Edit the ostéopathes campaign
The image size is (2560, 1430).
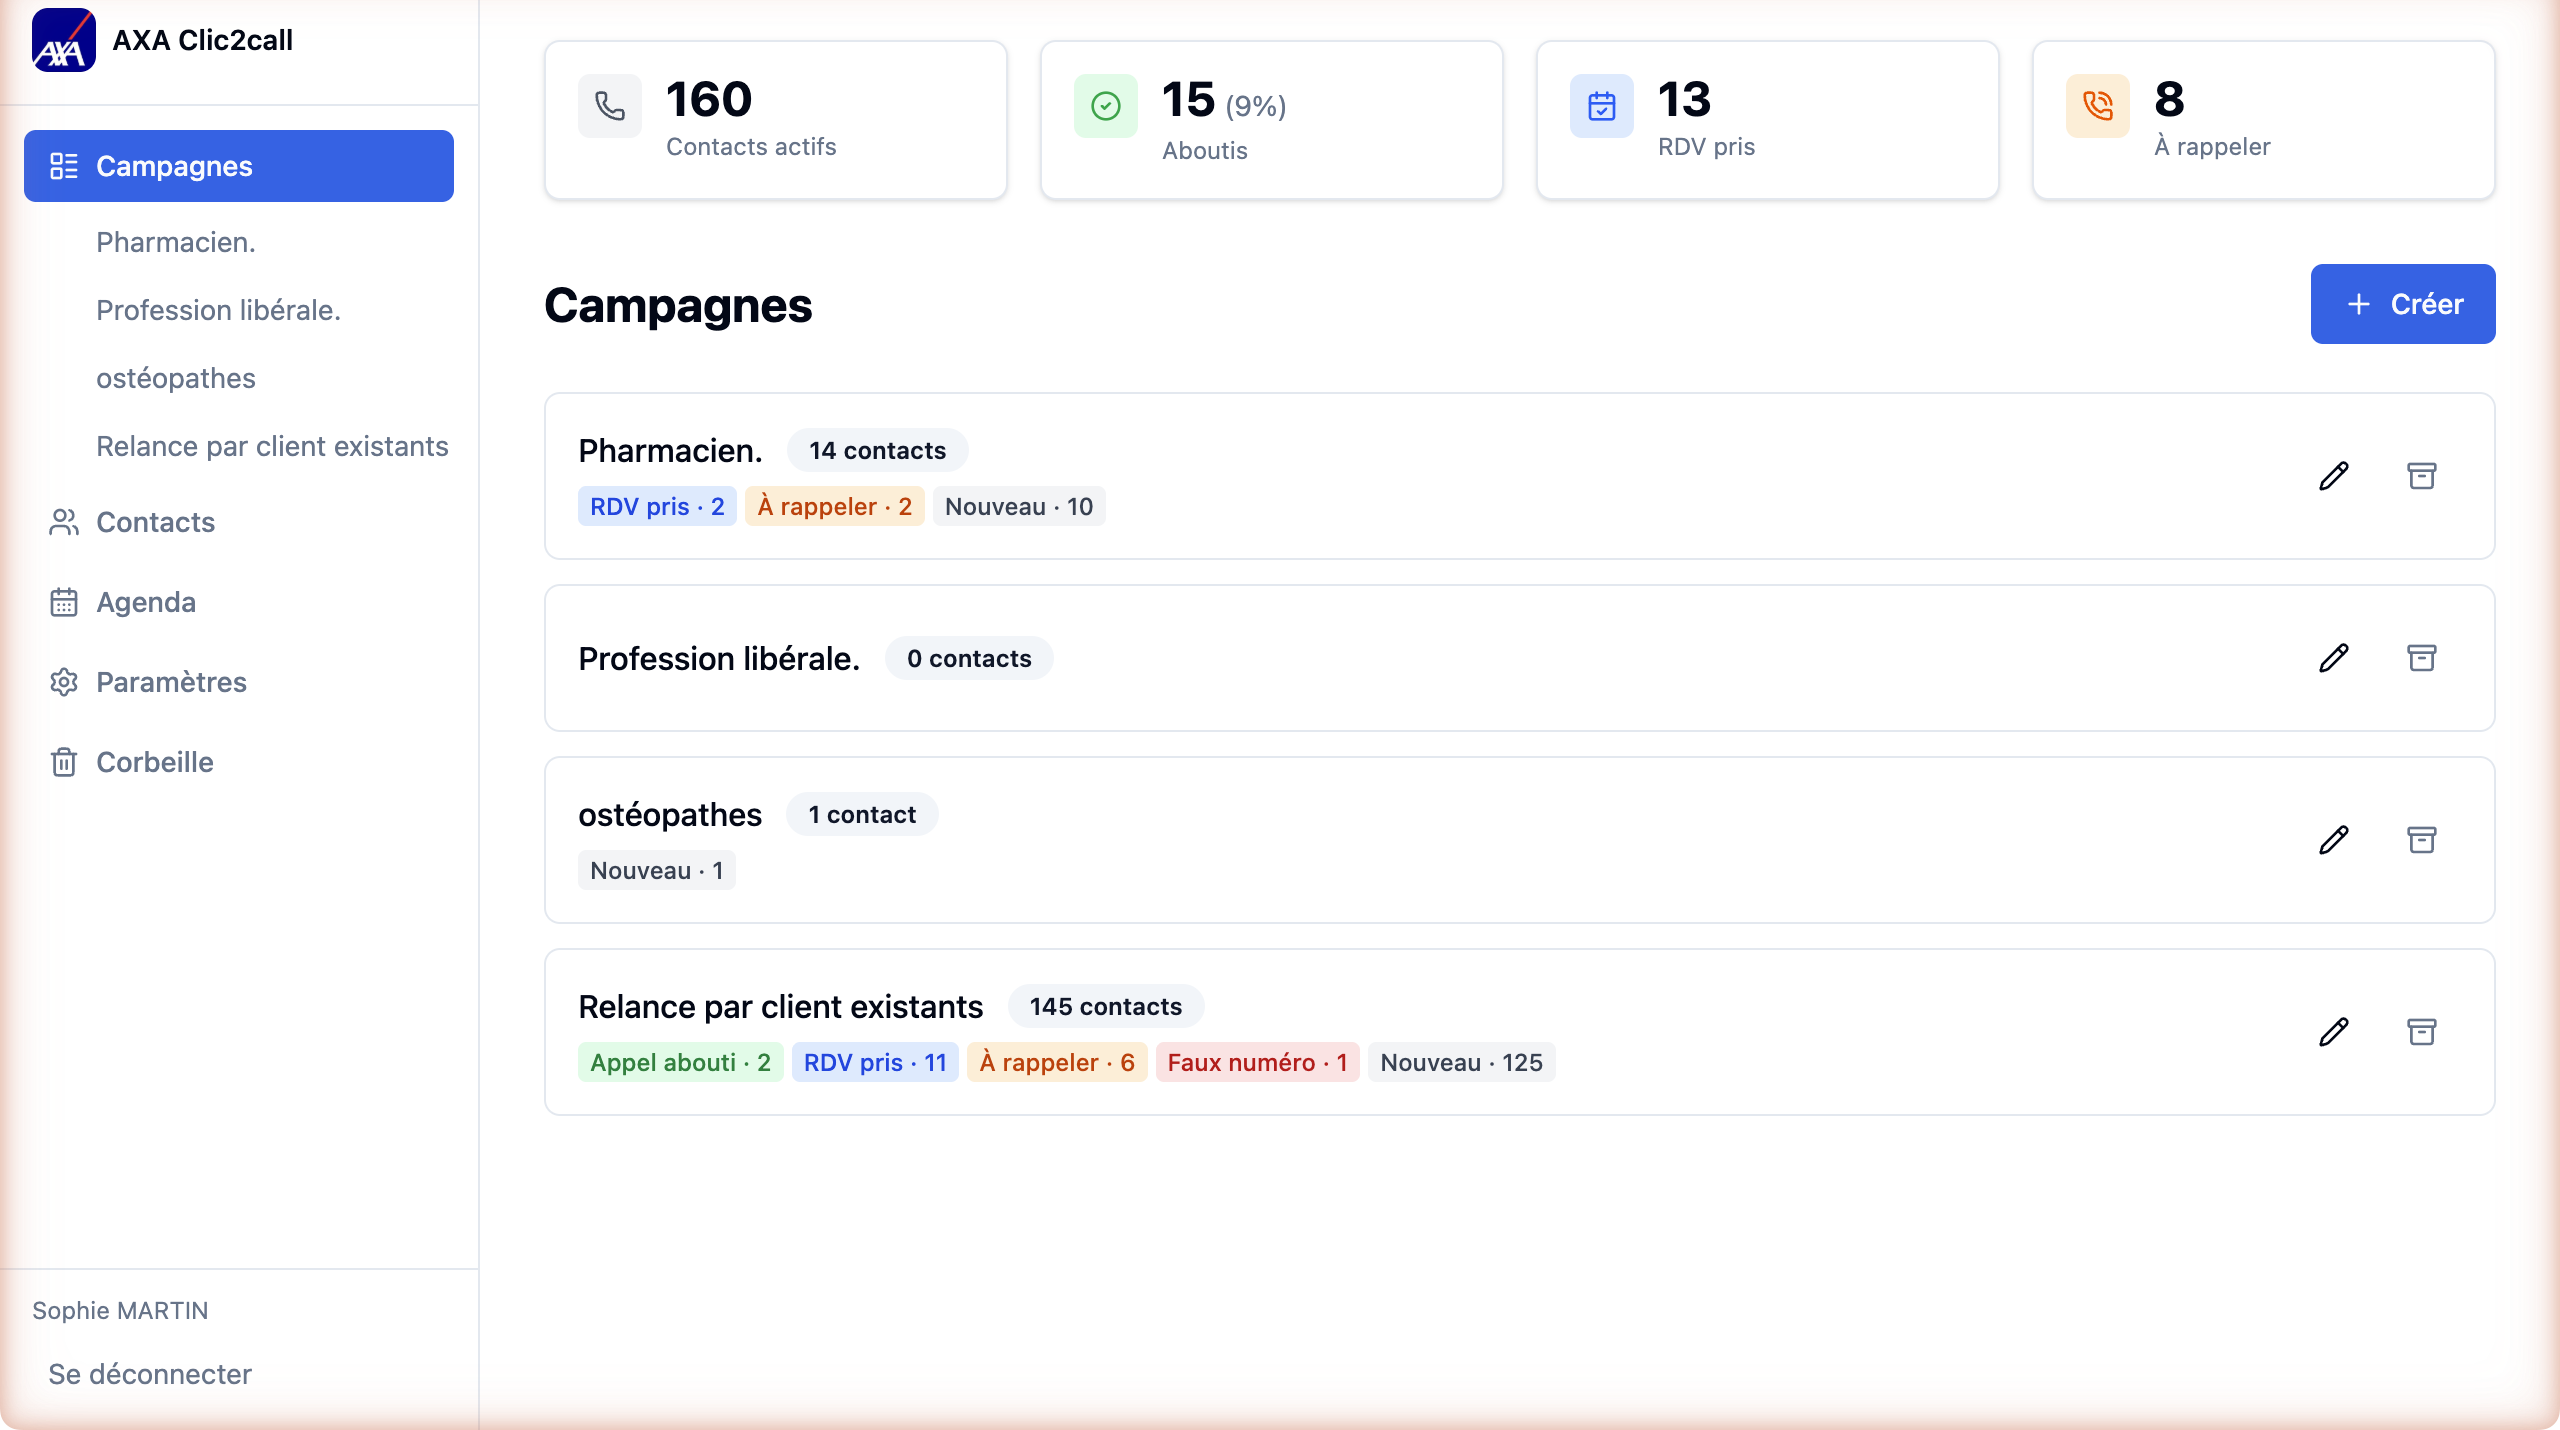tap(2334, 839)
